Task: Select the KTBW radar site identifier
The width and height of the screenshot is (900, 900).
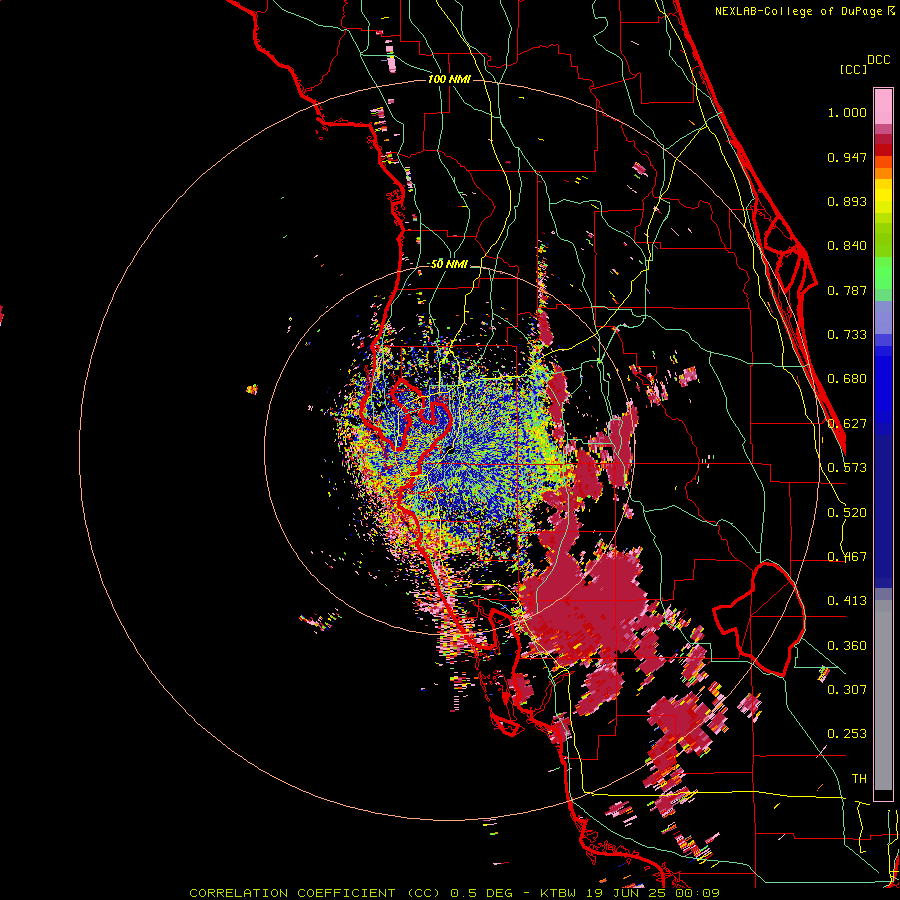Action: coord(560,893)
